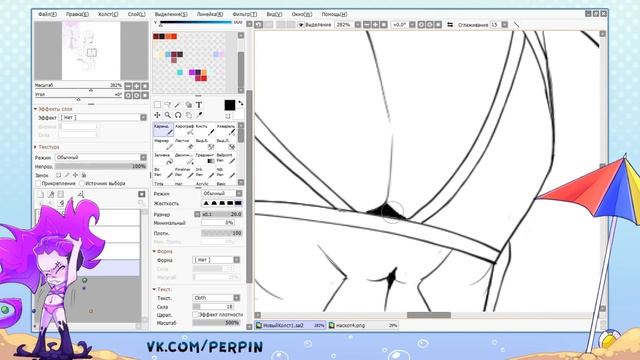Click the navigator canvas preview thumbnail
Image resolution: width=640 pixels, height=360 pixels.
point(91,51)
